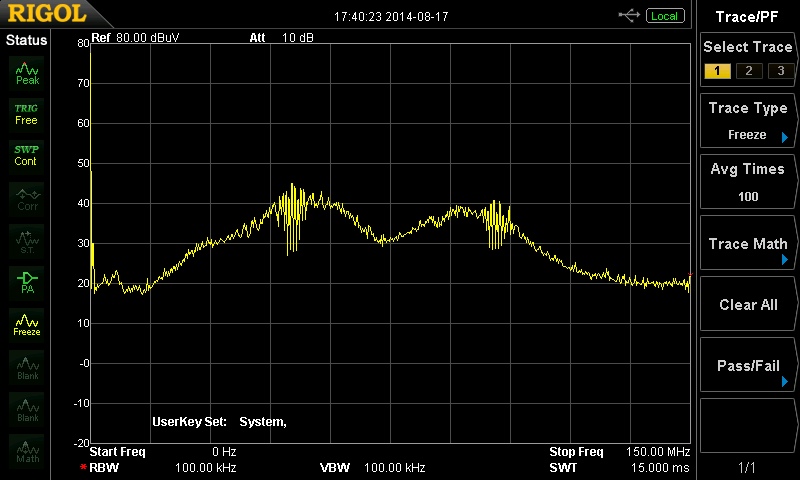Click the Status panel header
The width and height of the screenshot is (800, 480).
pos(27,40)
